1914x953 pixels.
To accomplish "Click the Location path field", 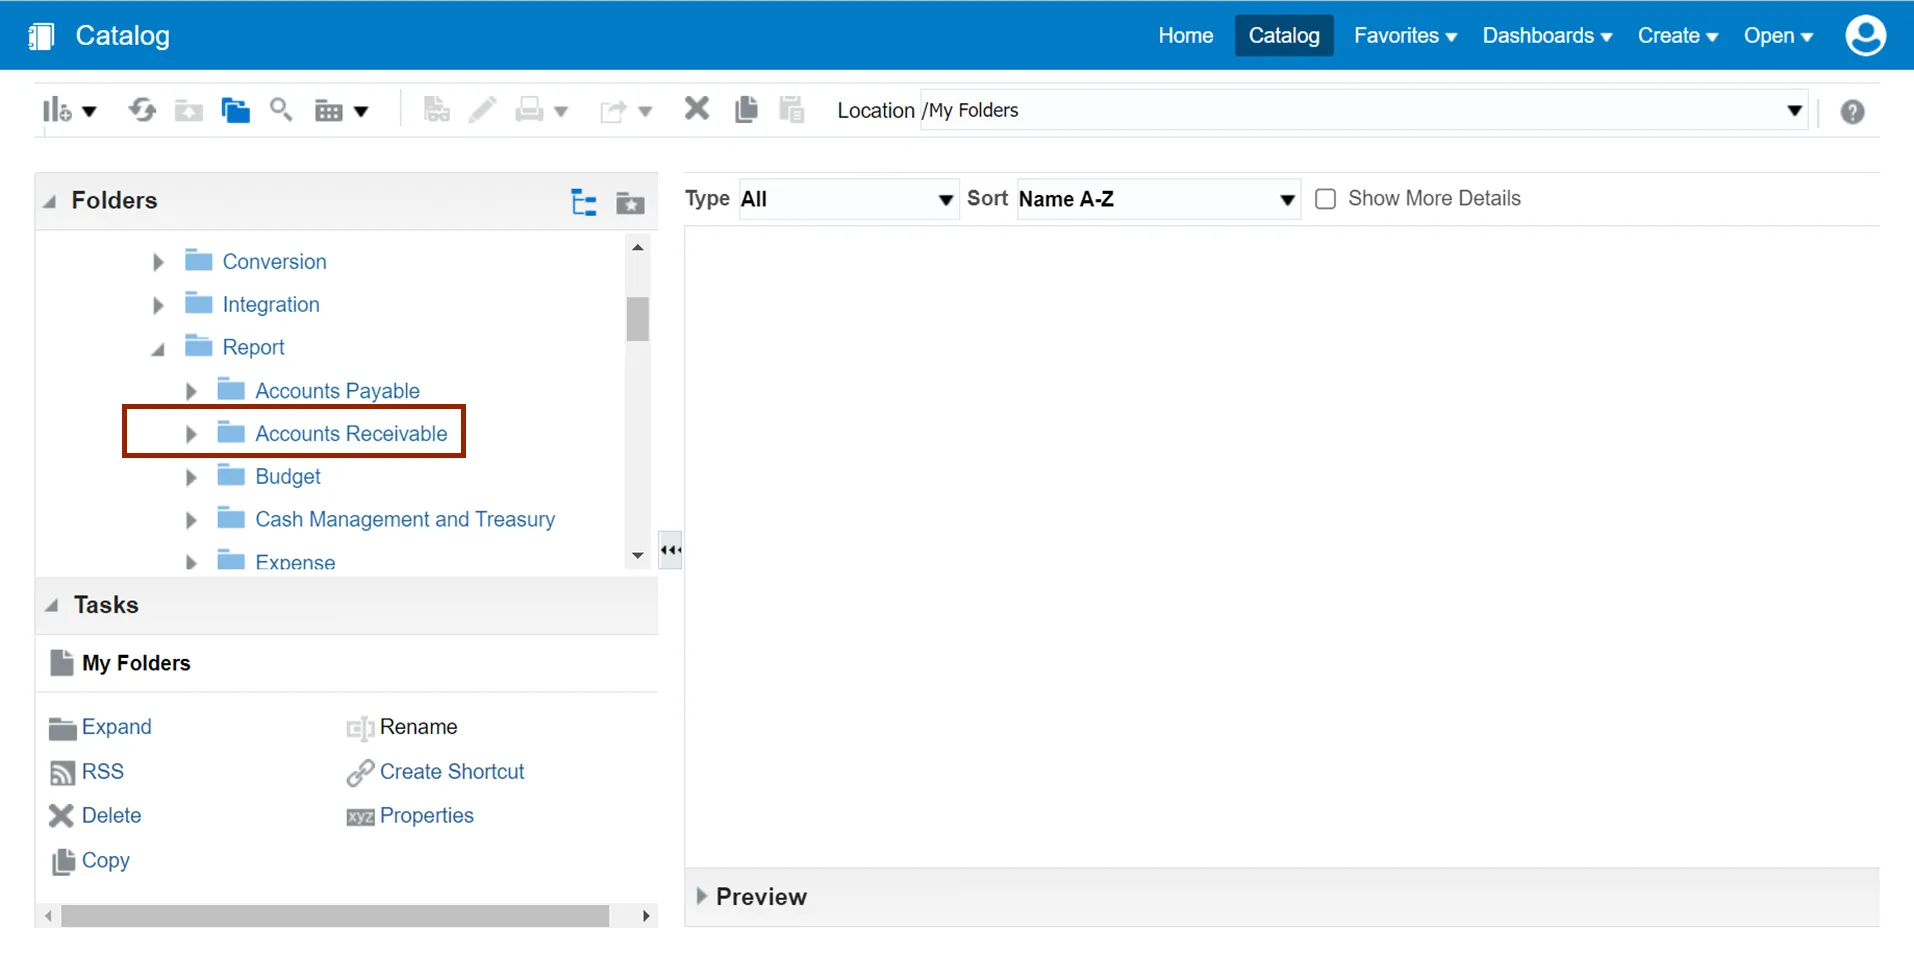I will [x=1350, y=110].
